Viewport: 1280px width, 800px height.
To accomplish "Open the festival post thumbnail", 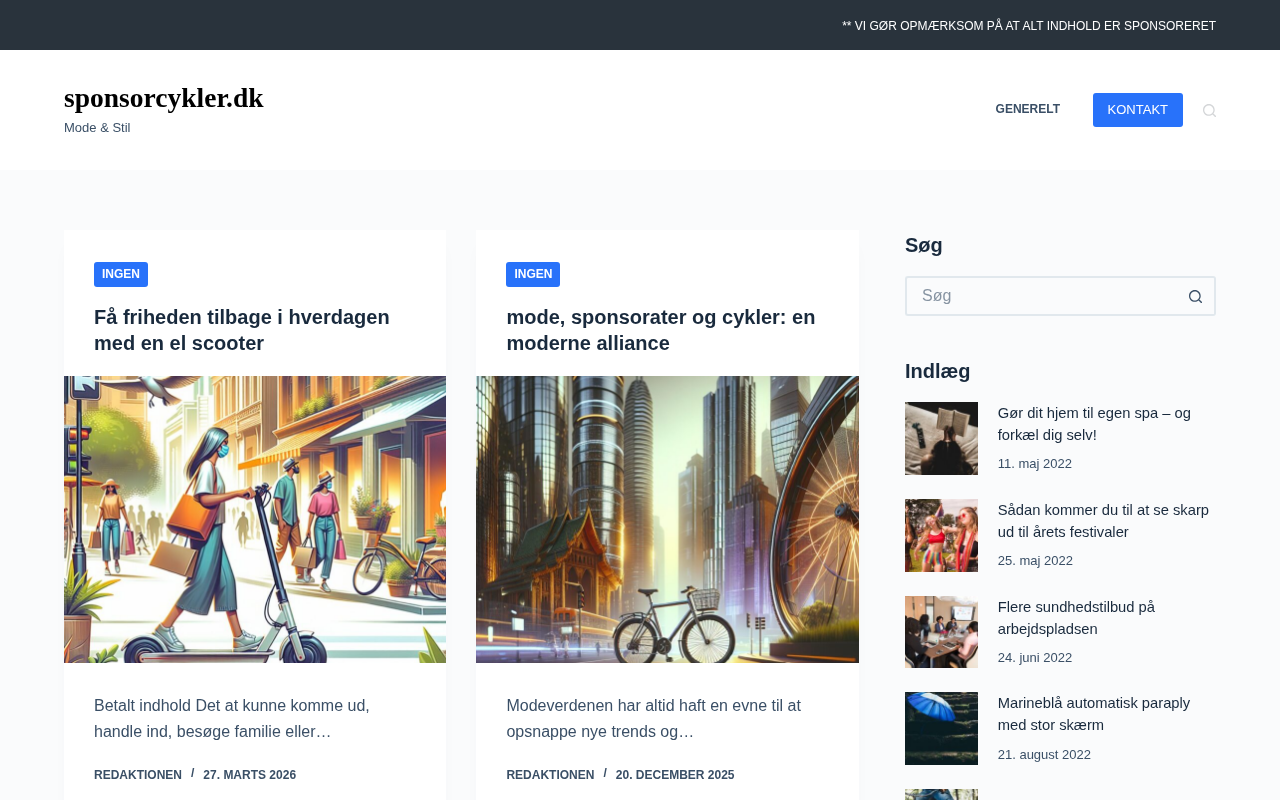I will tap(941, 535).
